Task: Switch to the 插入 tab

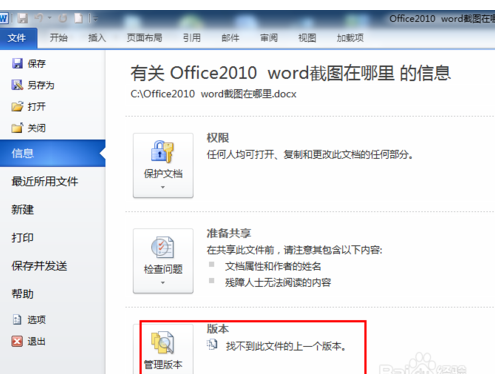Action: coord(97,38)
